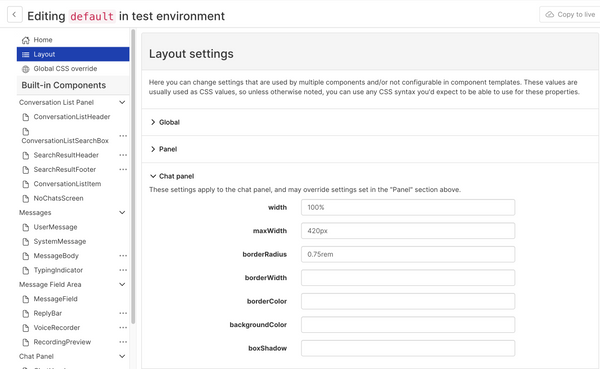Click the backgroundColor input field

coord(408,325)
